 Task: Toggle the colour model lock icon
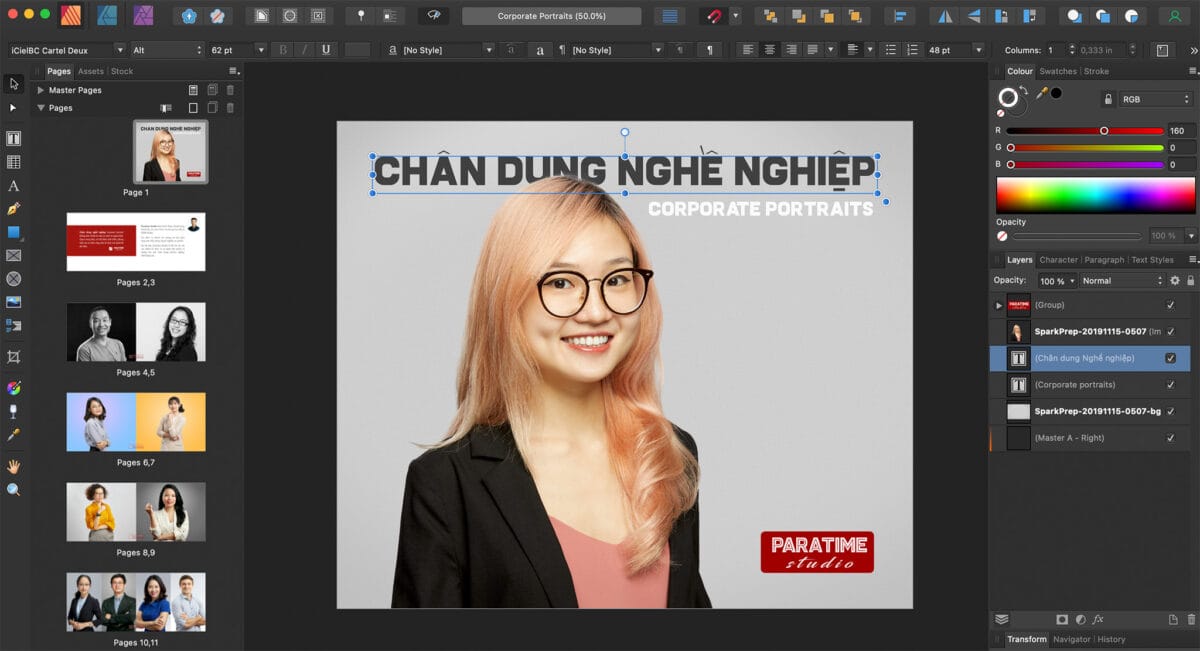tap(1107, 99)
